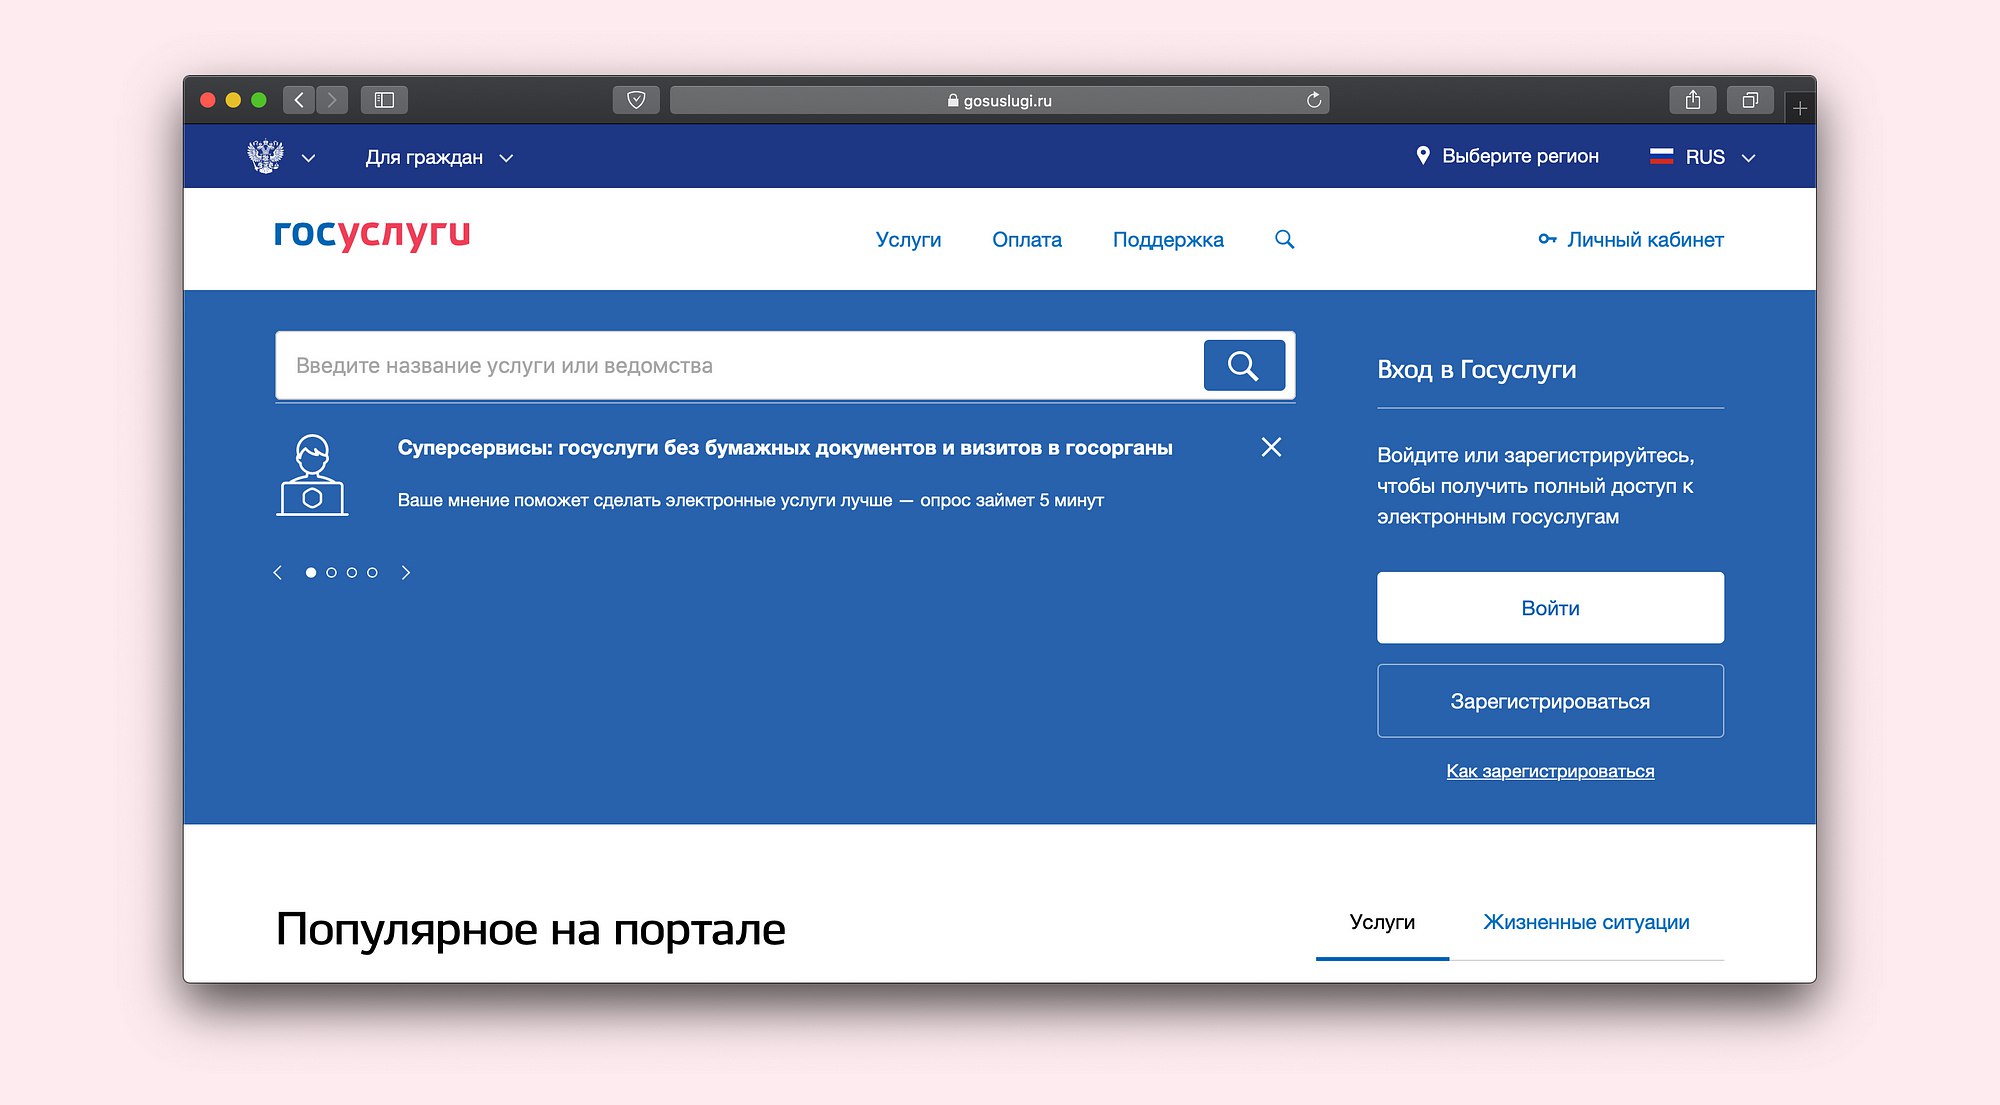Go forward with the Safari forward arrow

332,100
